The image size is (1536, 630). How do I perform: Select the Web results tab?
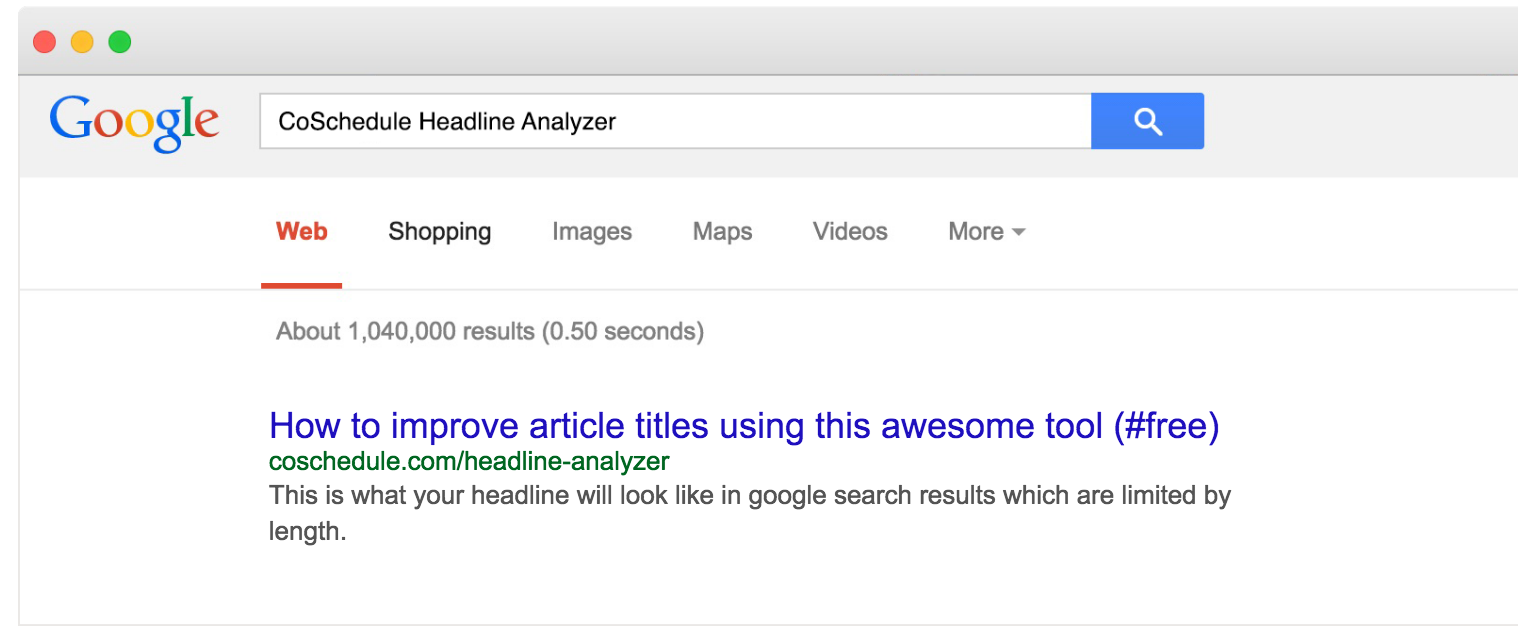click(302, 232)
